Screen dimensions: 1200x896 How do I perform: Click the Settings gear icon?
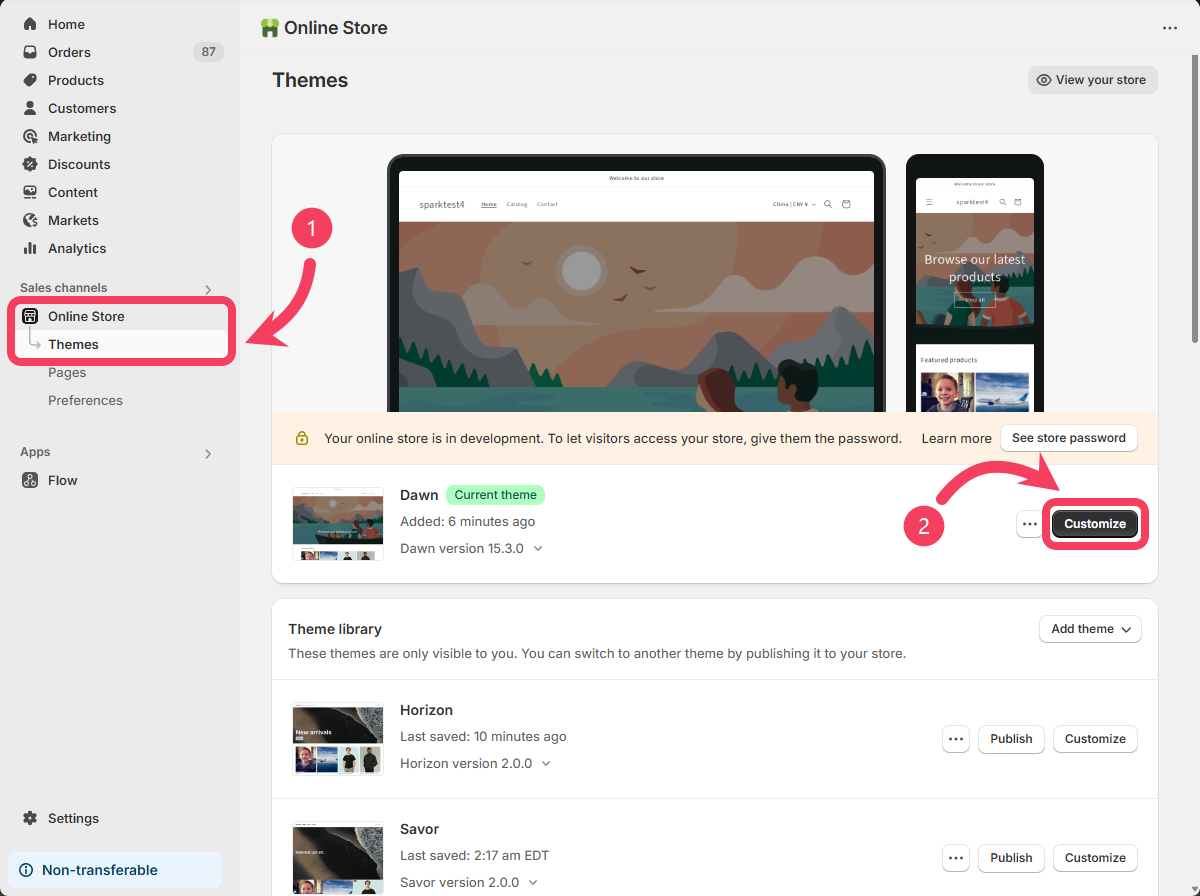30,818
